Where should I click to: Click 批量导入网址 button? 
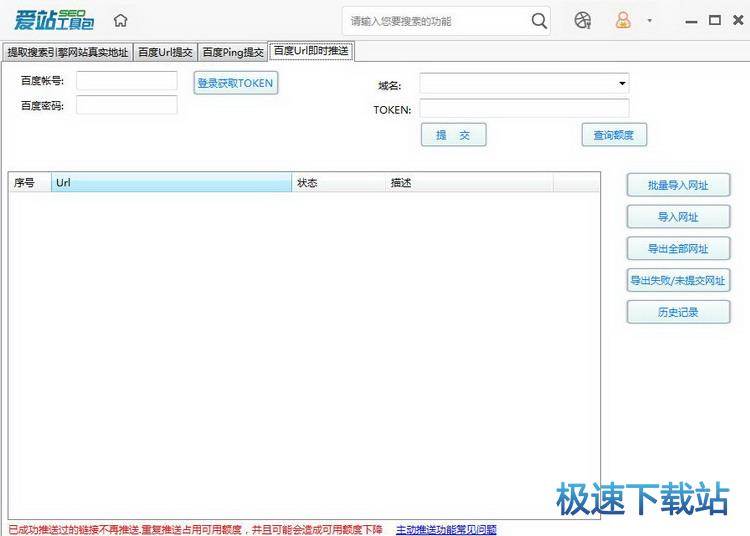pyautogui.click(x=678, y=185)
